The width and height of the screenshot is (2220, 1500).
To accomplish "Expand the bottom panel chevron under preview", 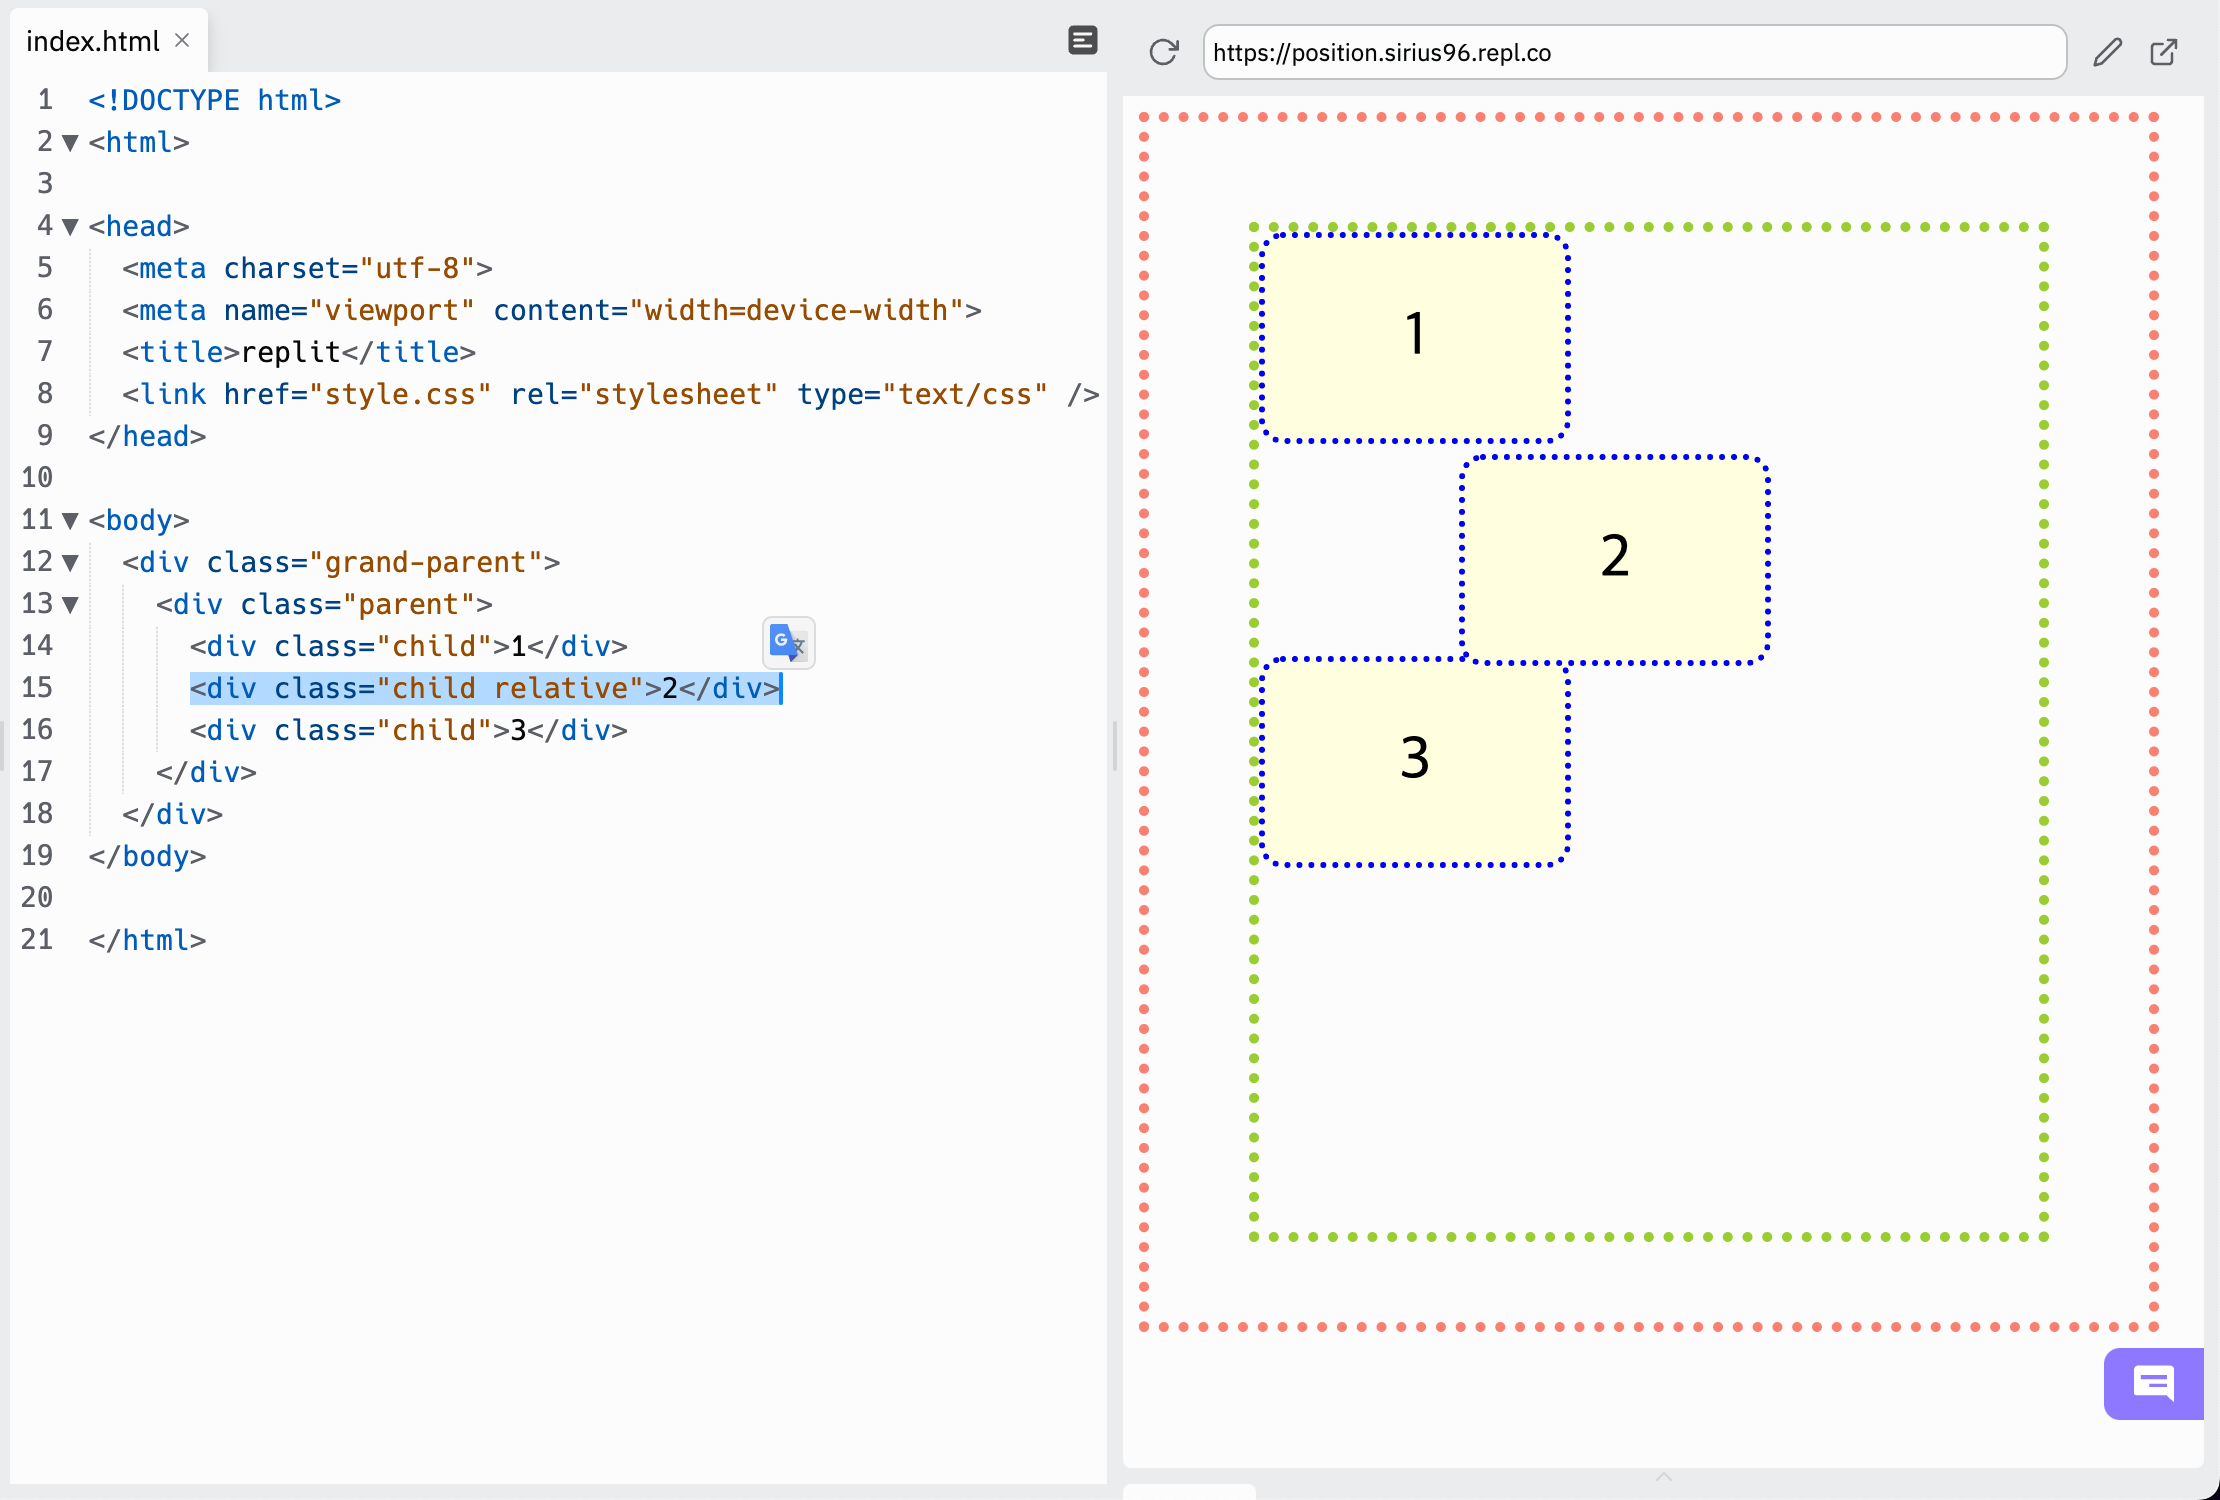I will point(1663,1477).
